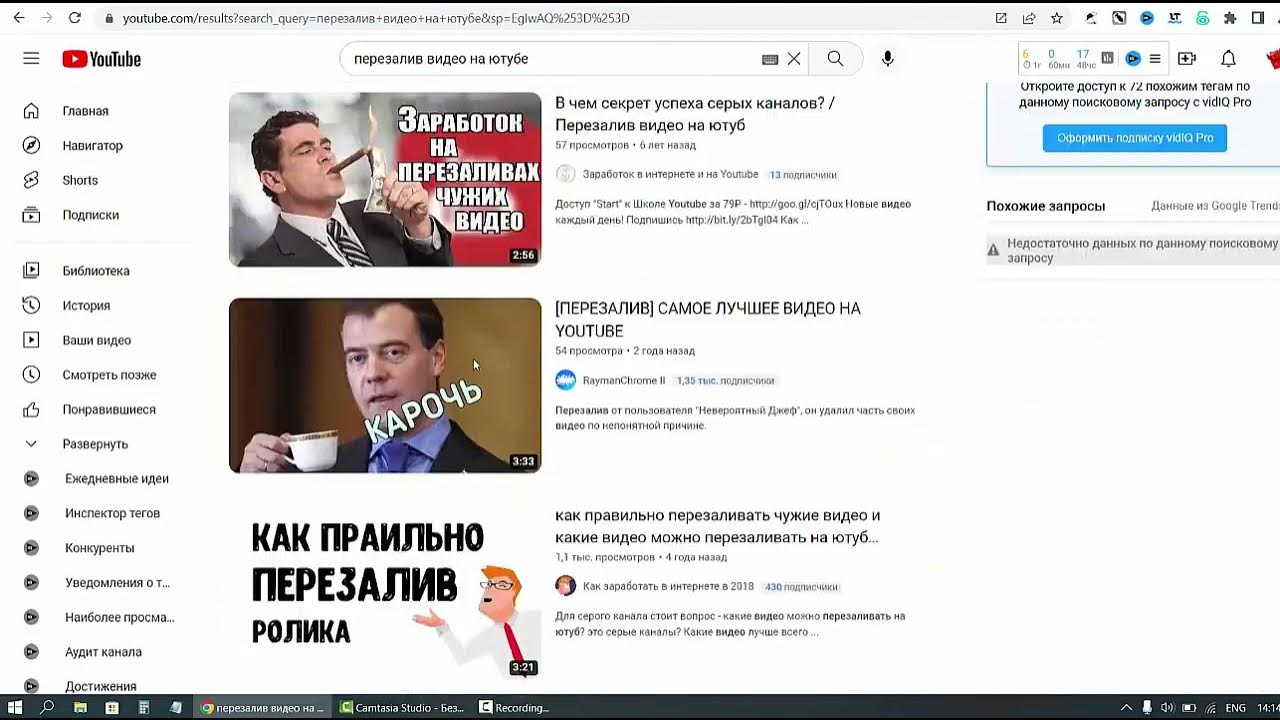Open the vidIQ hamburger menu in header
Image resolution: width=1280 pixels, height=720 pixels.
pos(1155,59)
